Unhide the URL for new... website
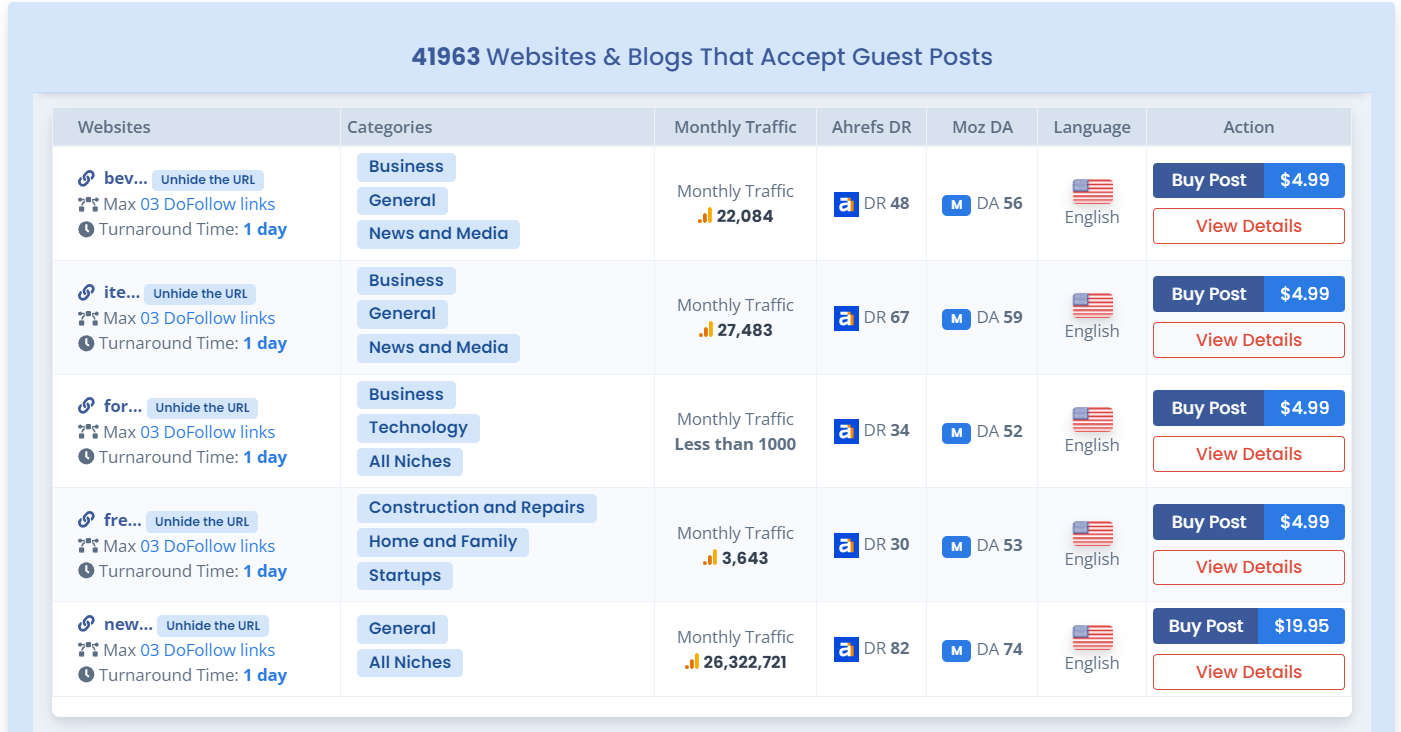1401x732 pixels. pos(213,626)
